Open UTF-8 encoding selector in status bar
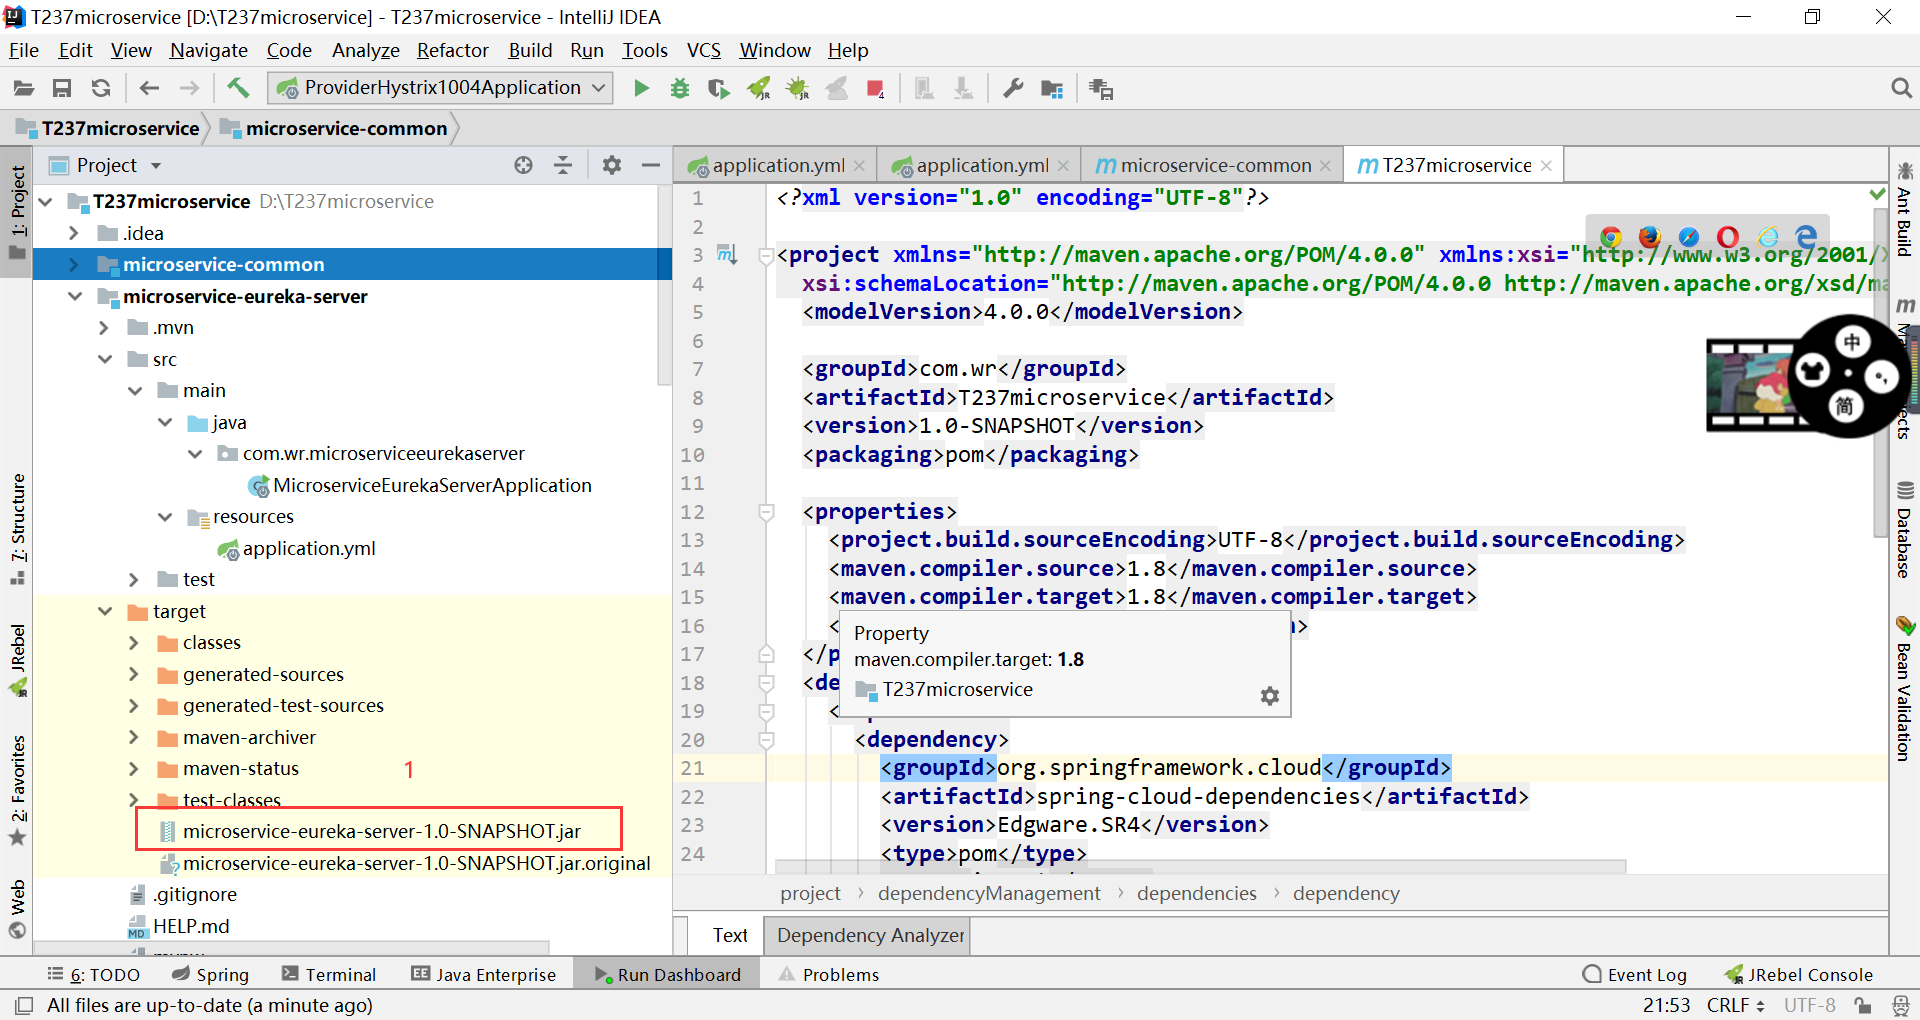The width and height of the screenshot is (1920, 1020). 1809,1005
